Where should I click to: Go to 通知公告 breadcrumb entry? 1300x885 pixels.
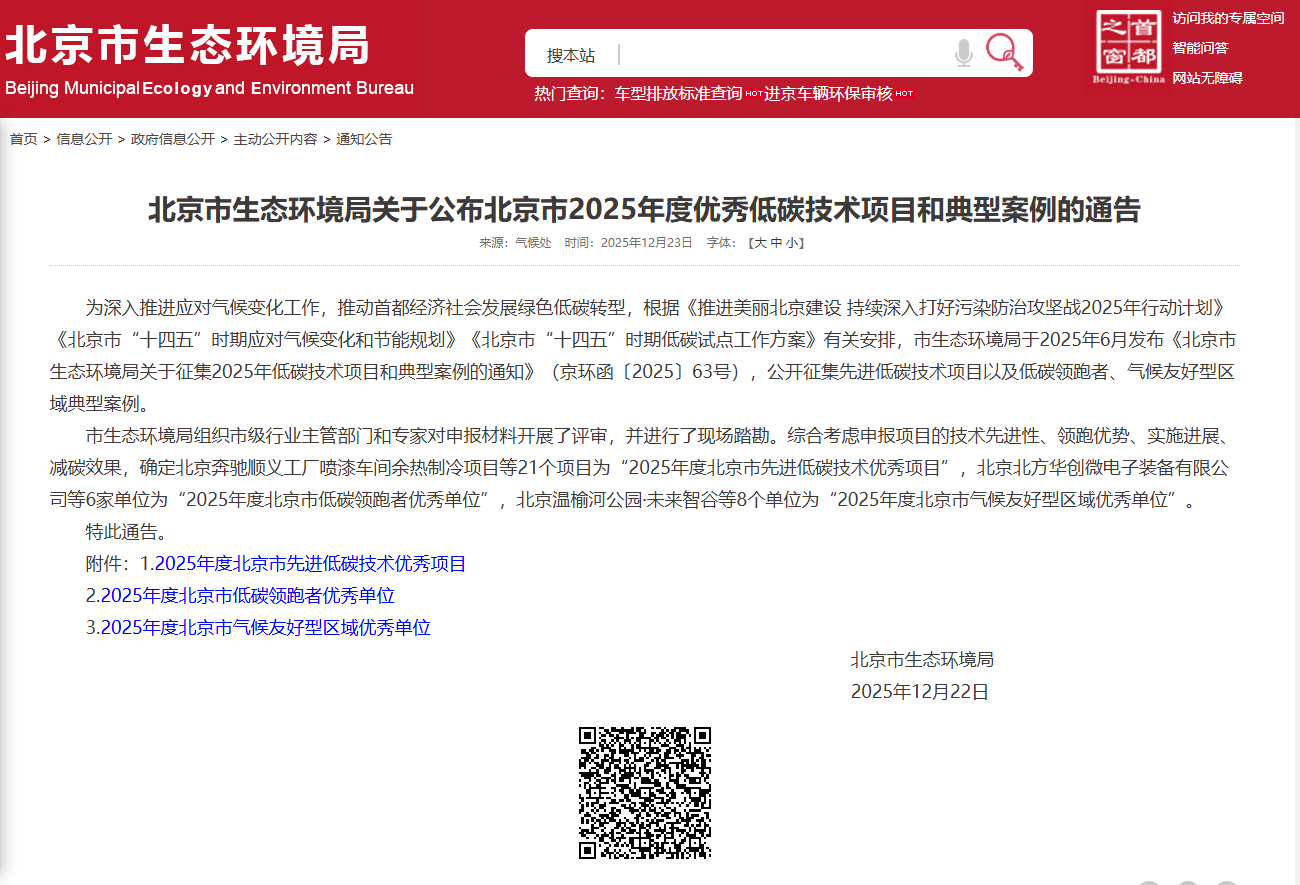(365, 139)
